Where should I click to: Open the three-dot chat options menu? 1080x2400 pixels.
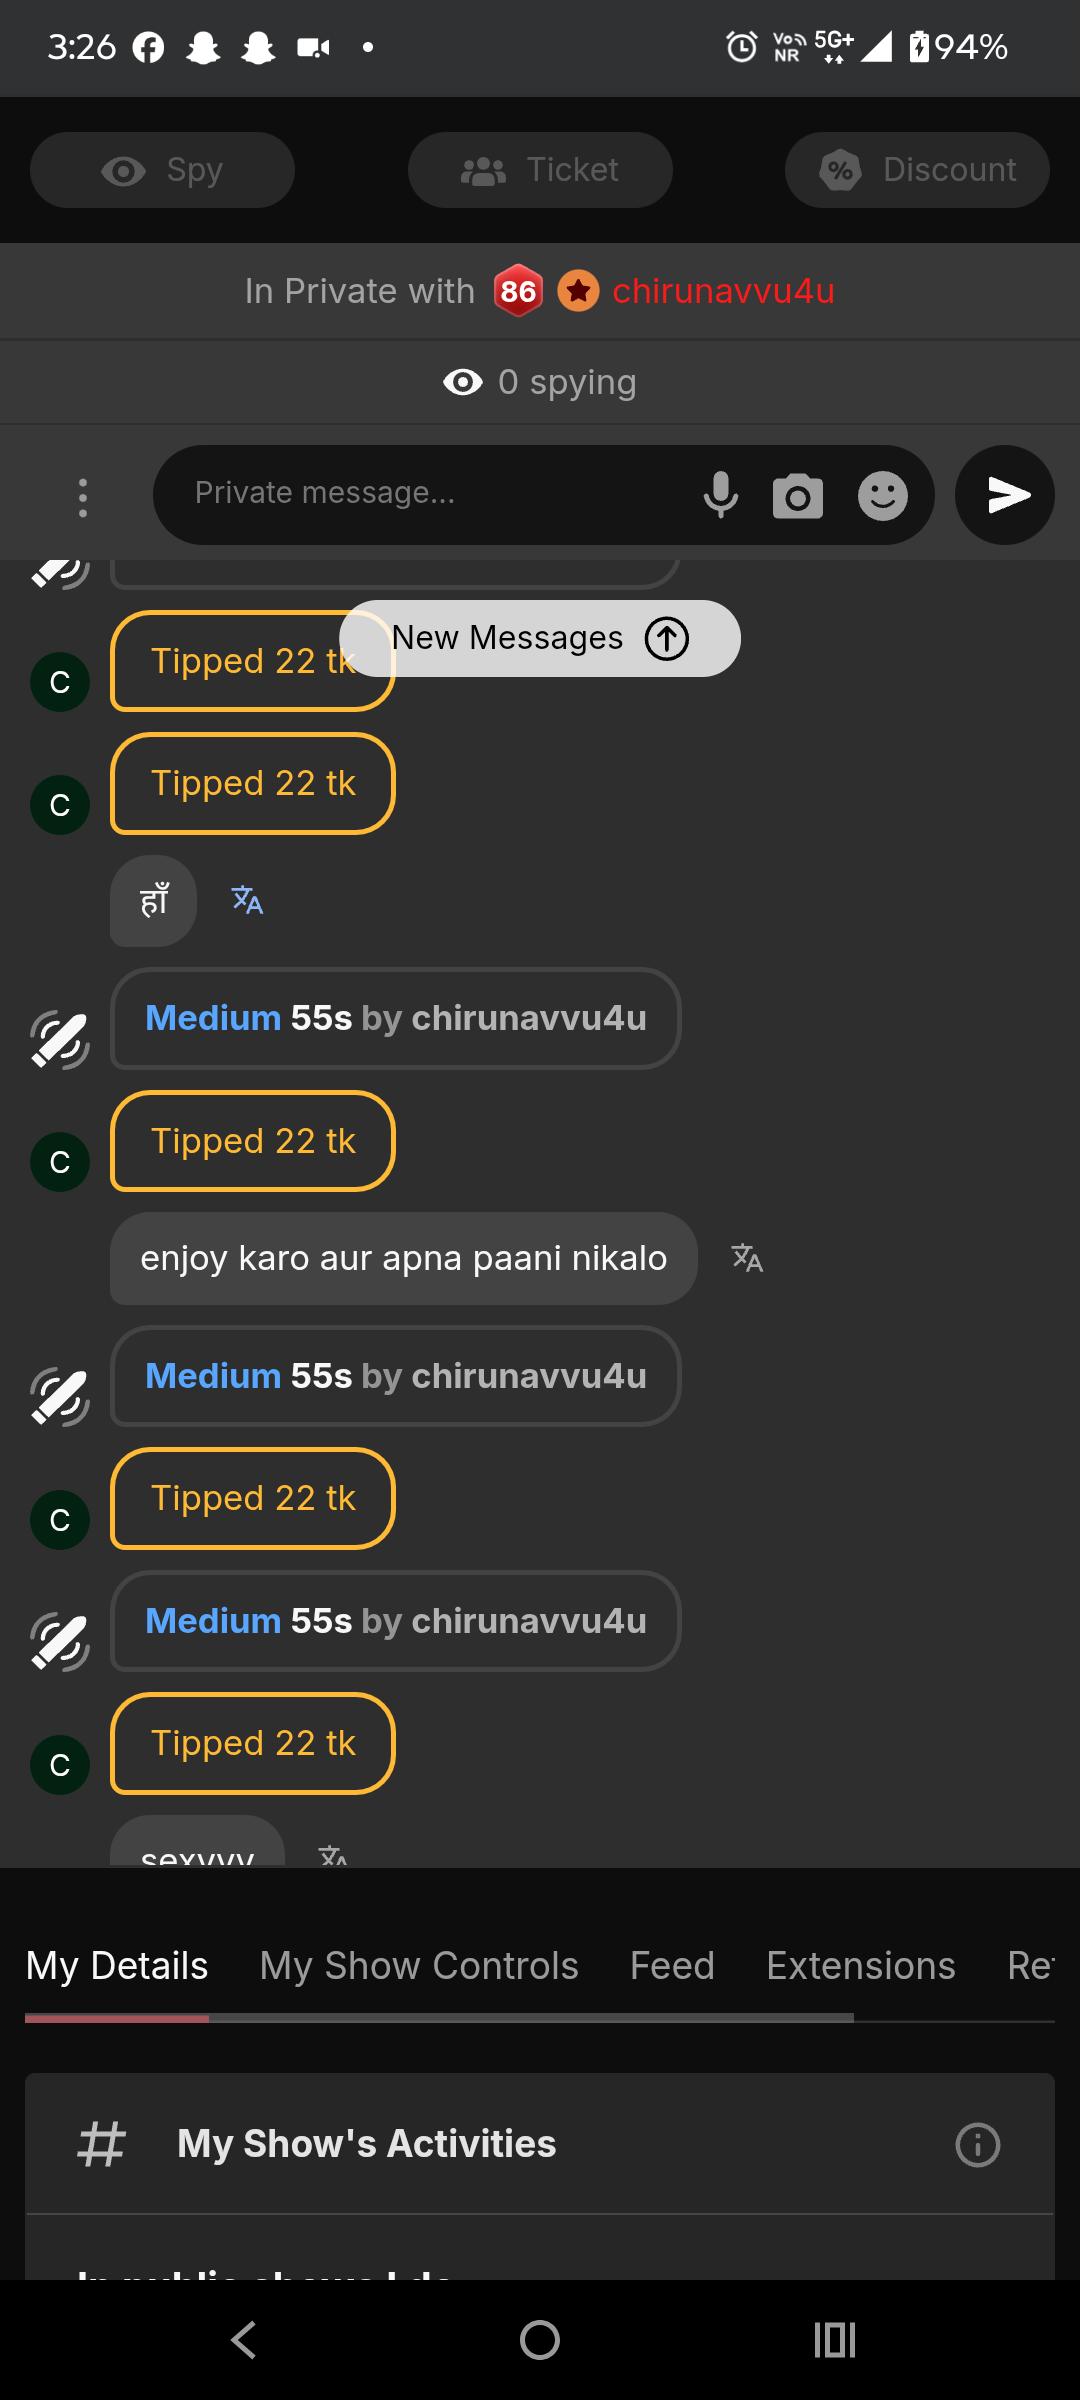point(83,497)
